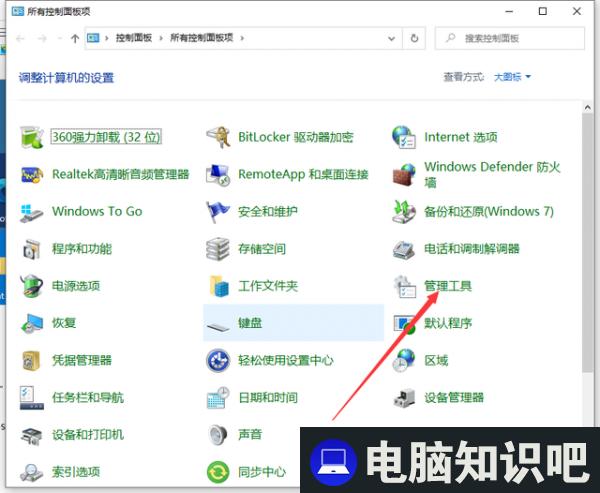Screen dimensions: 600x493
Task: Click the vertical scrollbar thumb
Action: [x=587, y=242]
